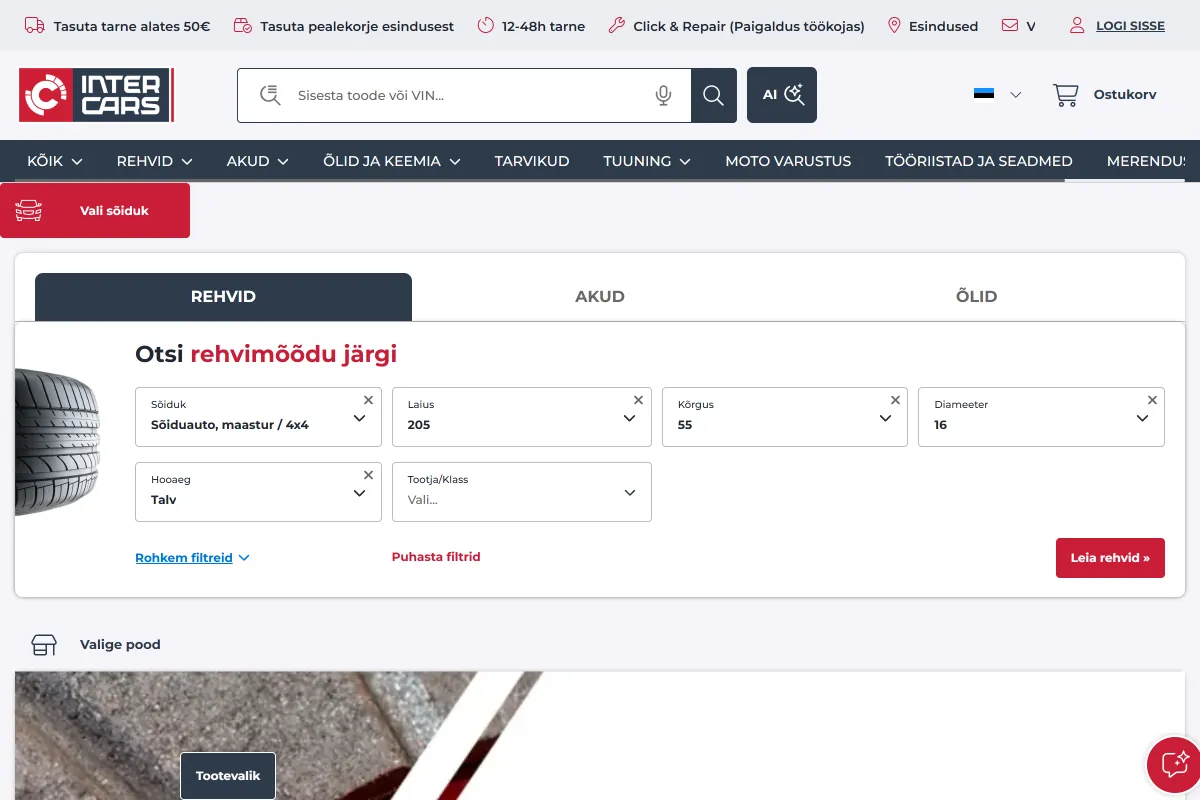Open the Hooaeg season dropdown
This screenshot has width=1200, height=800.
click(258, 492)
